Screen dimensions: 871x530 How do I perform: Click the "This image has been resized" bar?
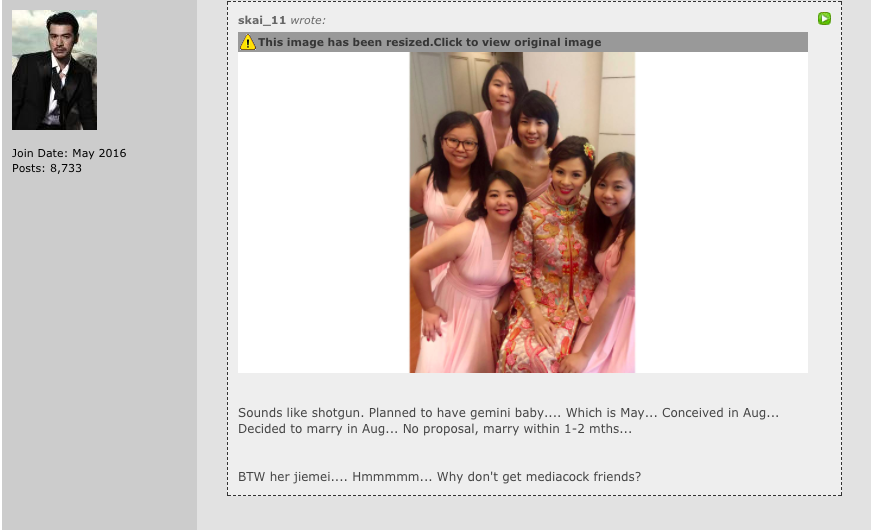click(x=523, y=42)
